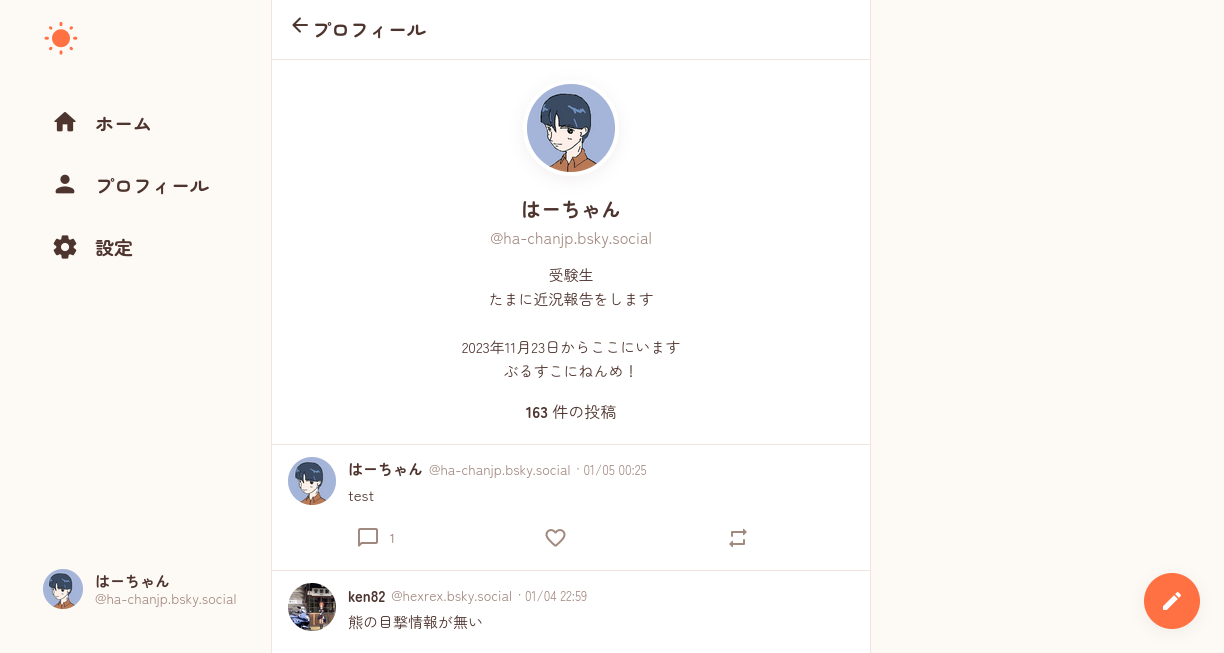
Task: Compose a new post with pencil button
Action: [x=1172, y=601]
